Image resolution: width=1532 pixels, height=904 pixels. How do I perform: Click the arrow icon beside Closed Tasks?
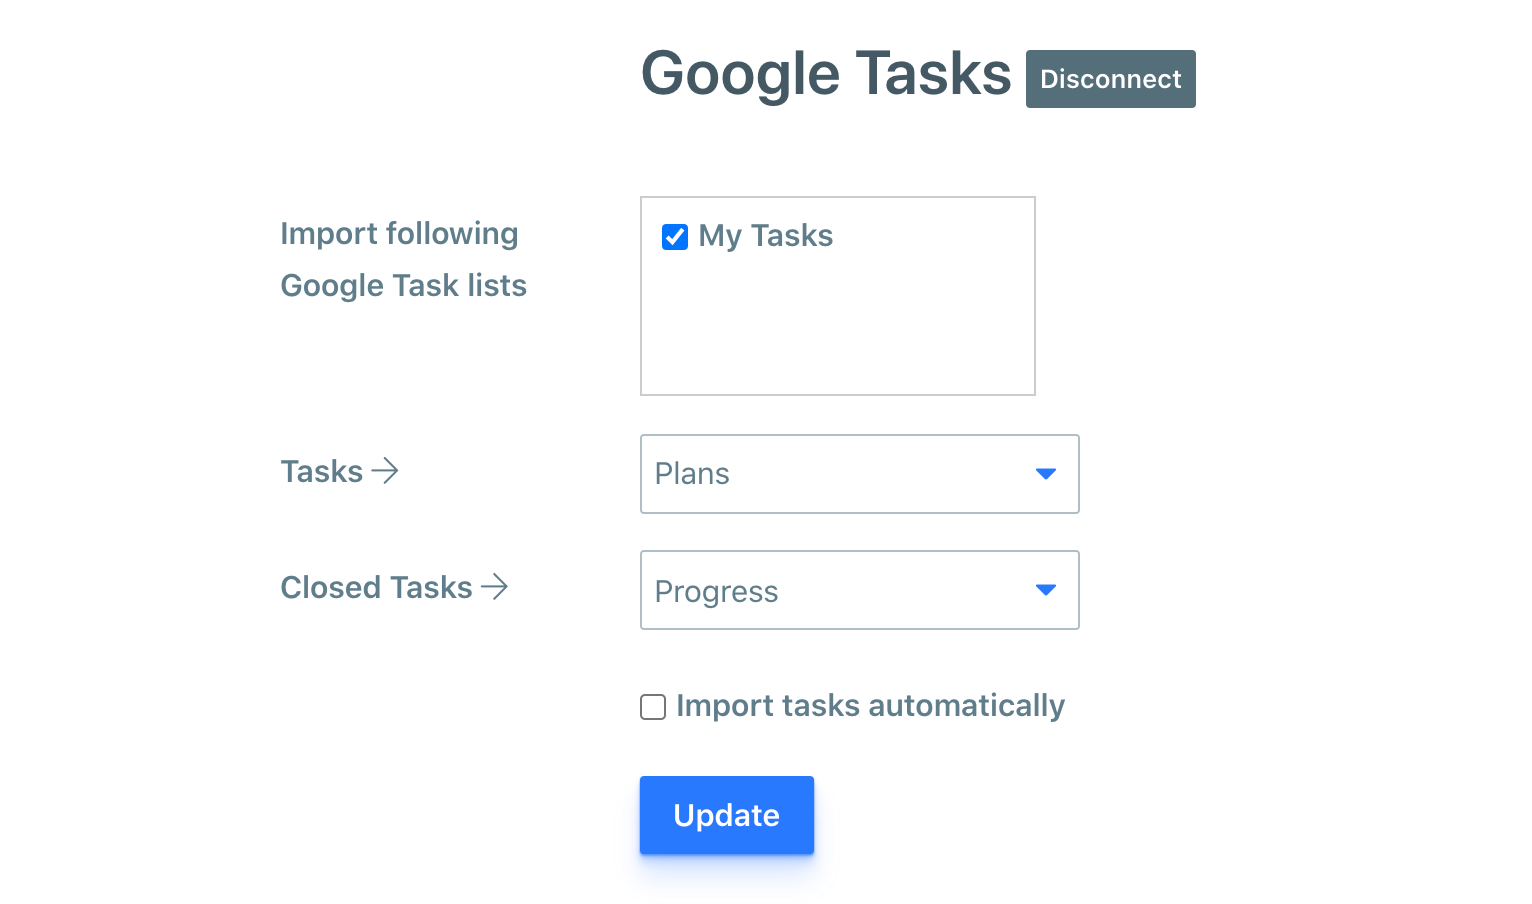(x=494, y=588)
